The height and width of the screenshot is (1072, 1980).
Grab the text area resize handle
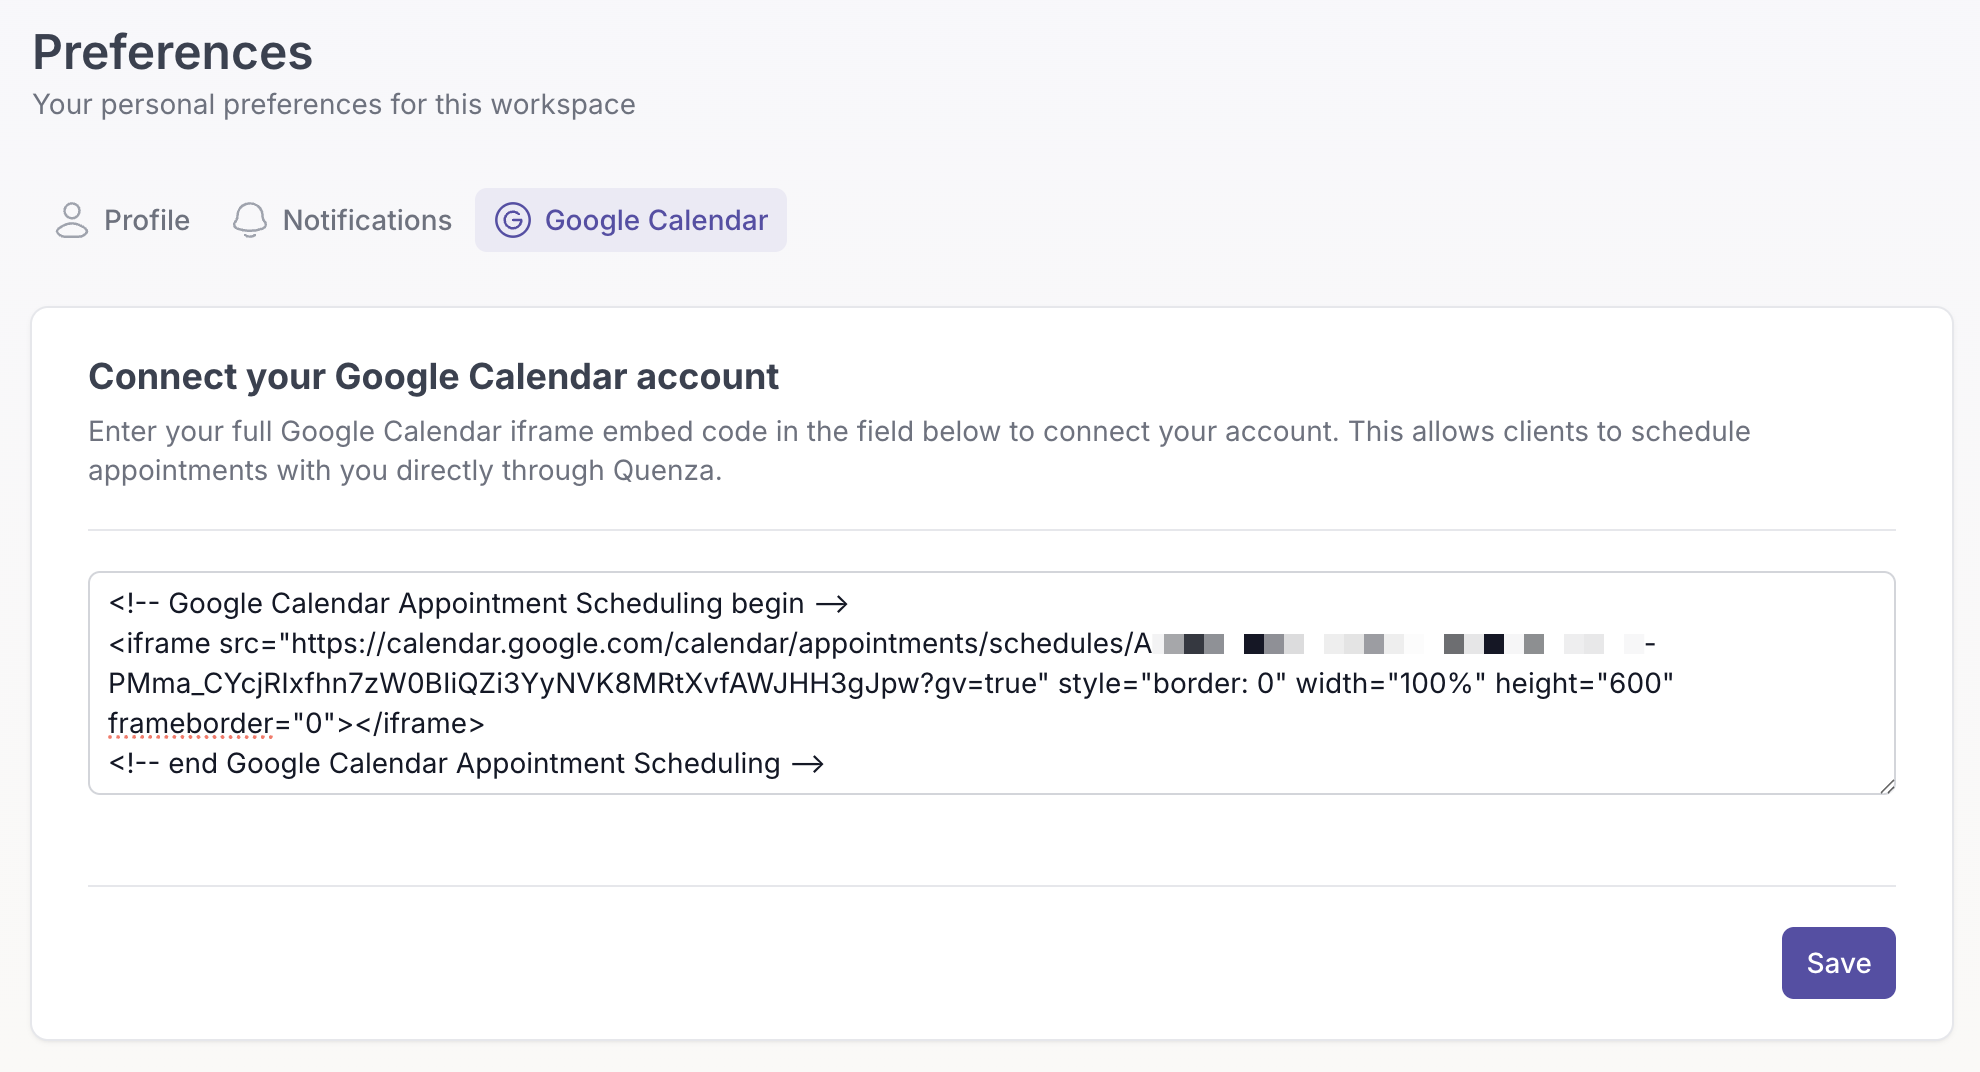coord(1886,786)
